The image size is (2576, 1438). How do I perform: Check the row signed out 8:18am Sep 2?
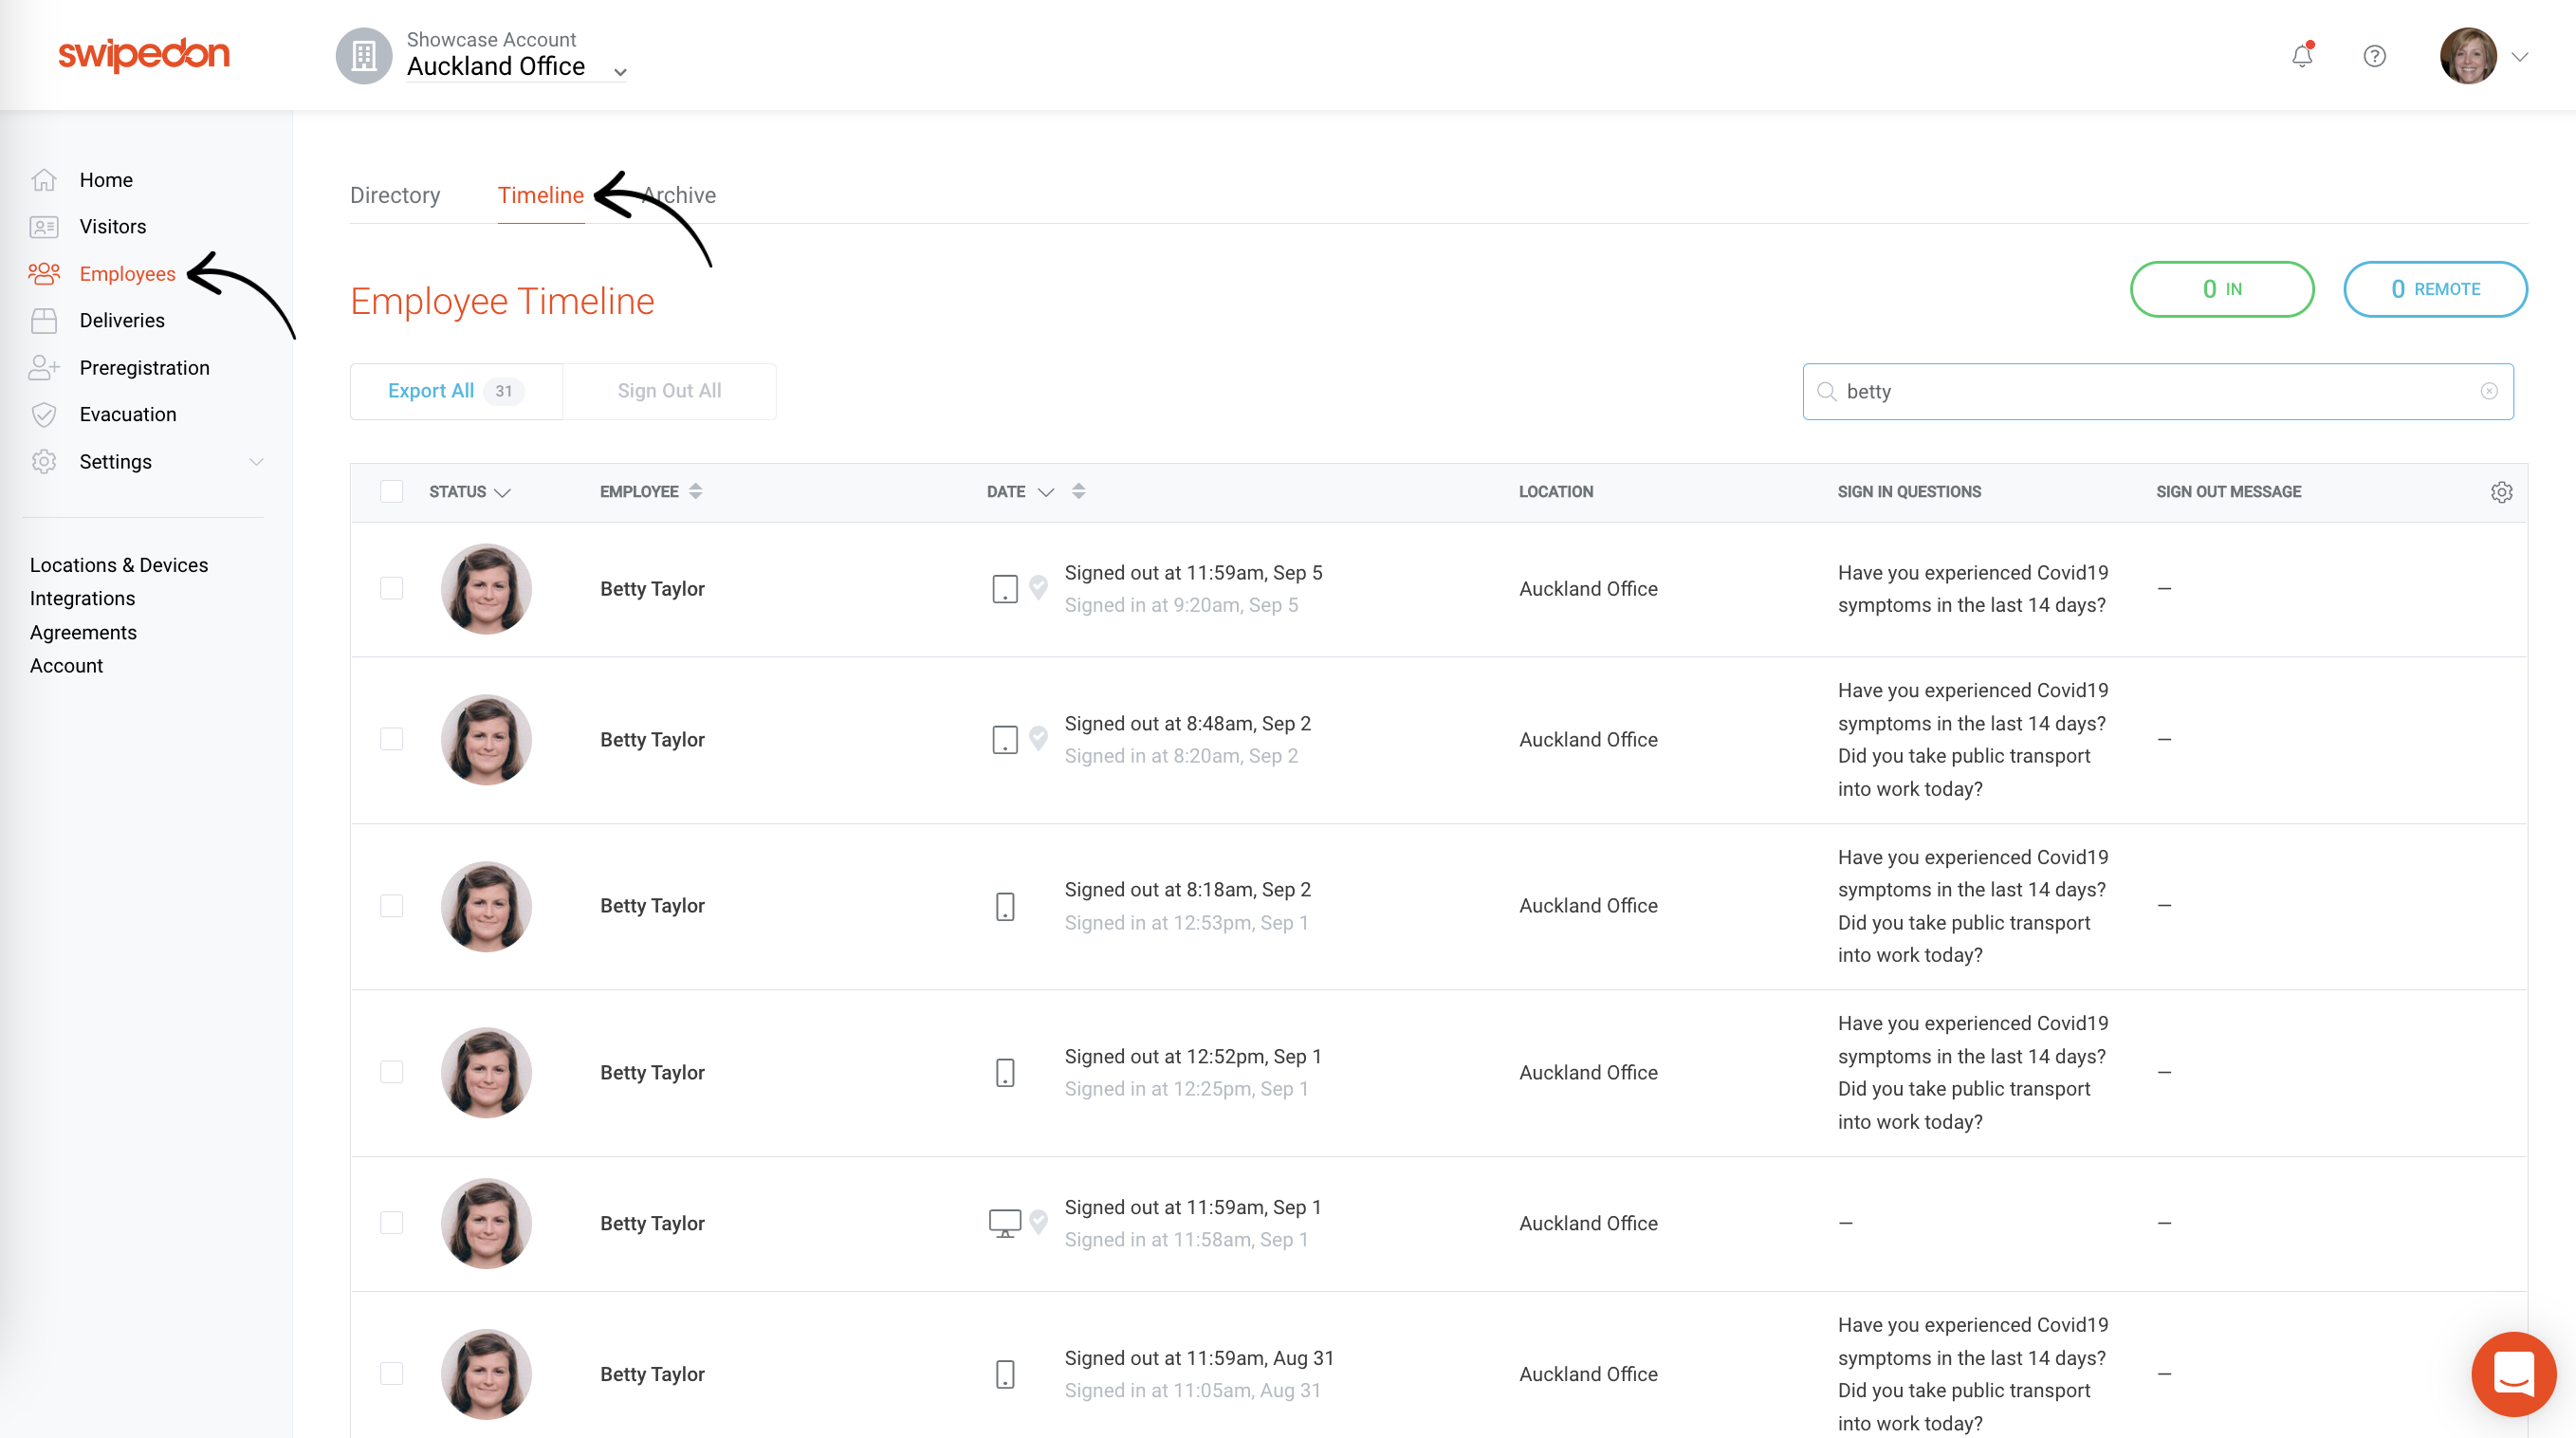(x=391, y=906)
